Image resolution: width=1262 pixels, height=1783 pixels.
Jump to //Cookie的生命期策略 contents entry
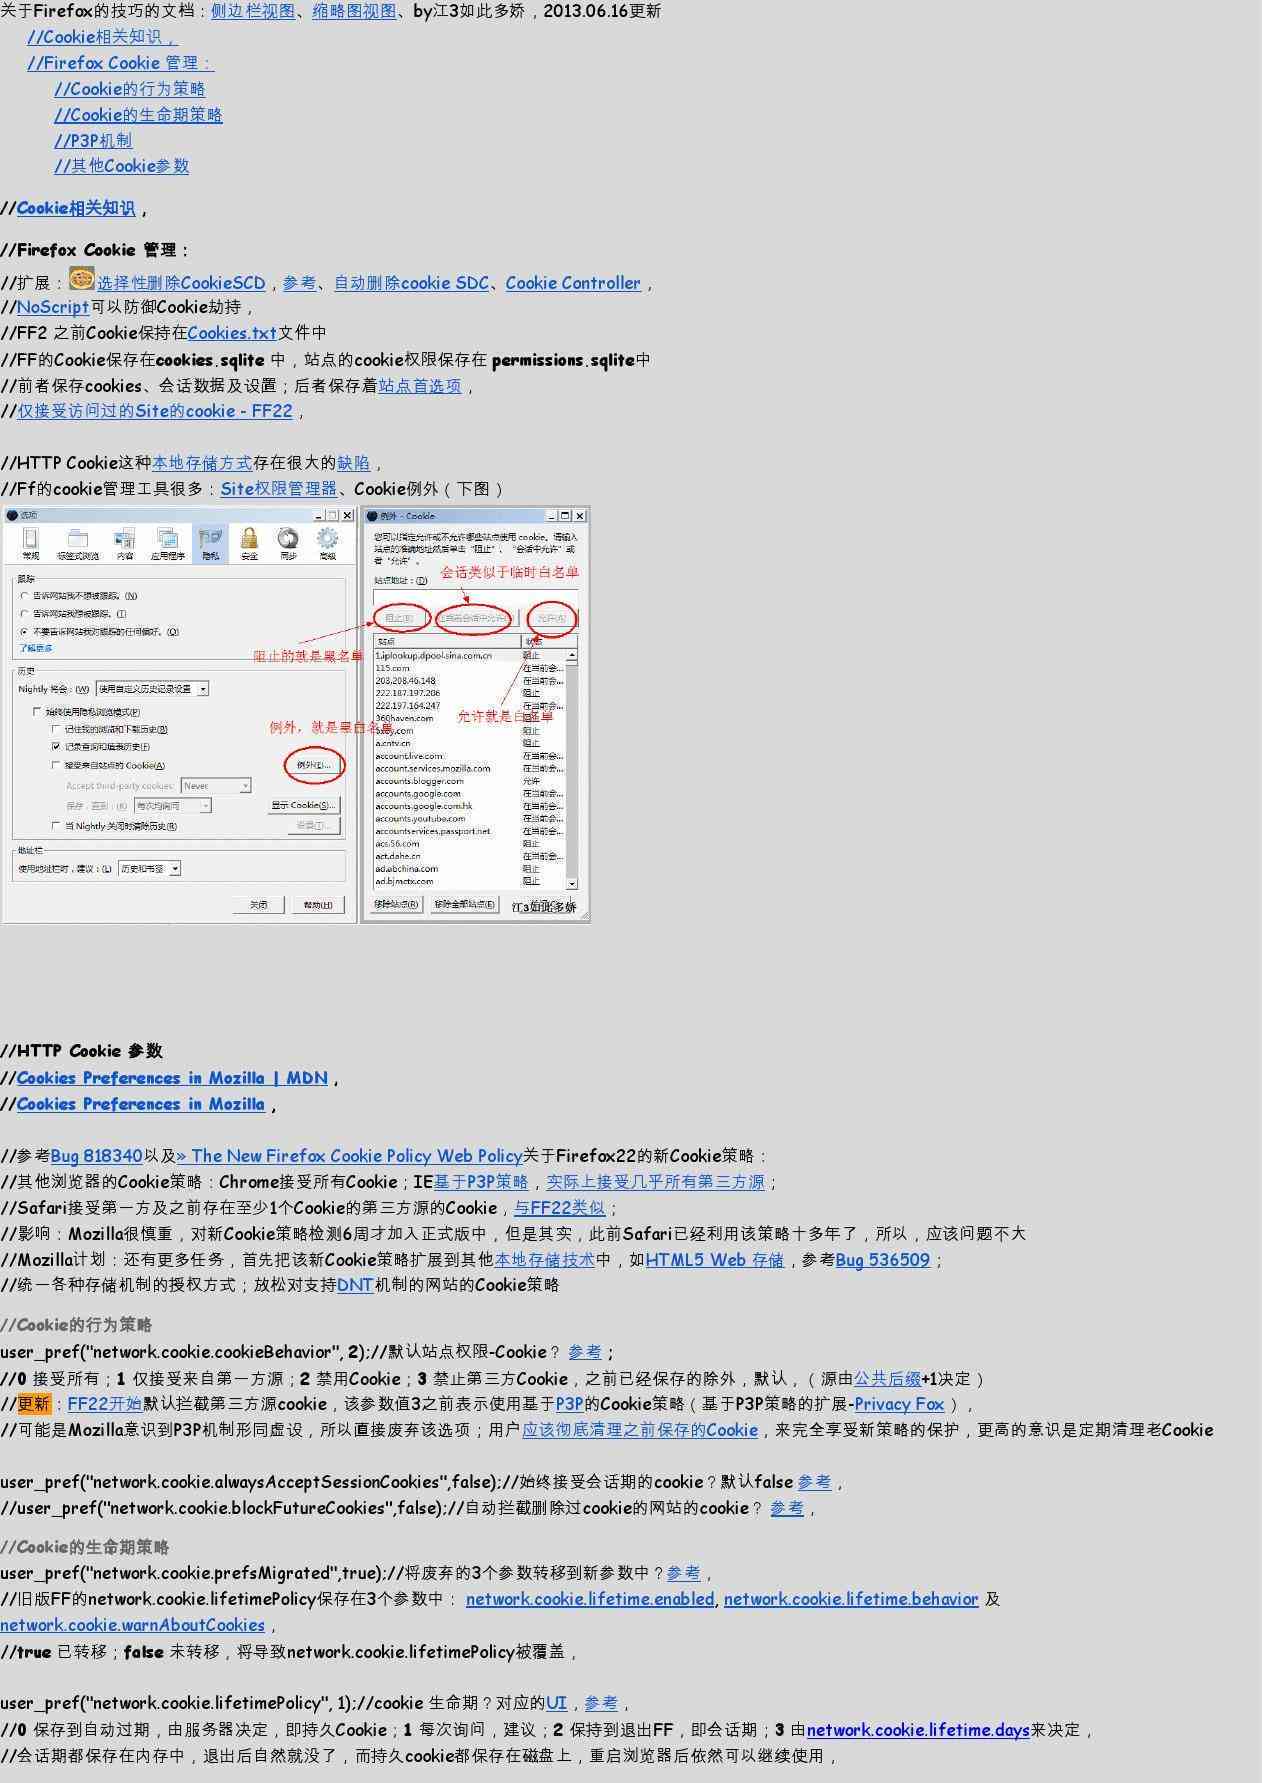tap(138, 115)
